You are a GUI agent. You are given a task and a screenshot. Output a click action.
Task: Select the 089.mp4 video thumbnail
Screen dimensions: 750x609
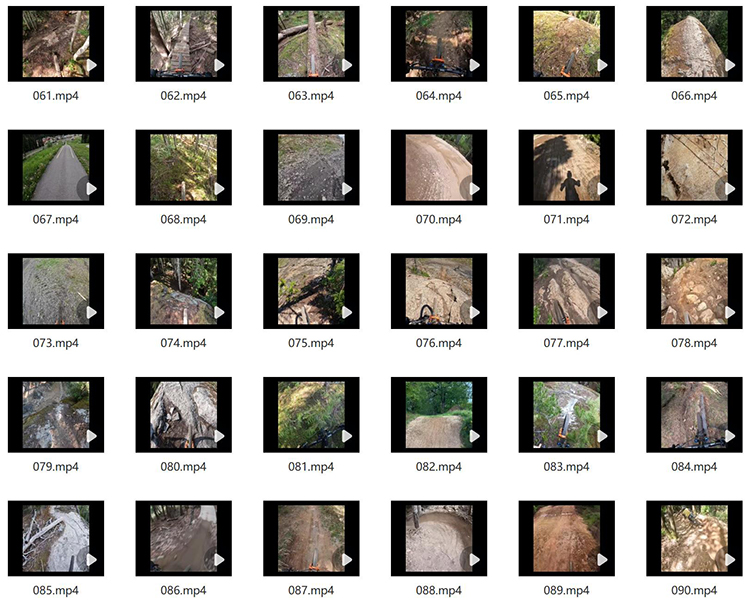[567, 538]
